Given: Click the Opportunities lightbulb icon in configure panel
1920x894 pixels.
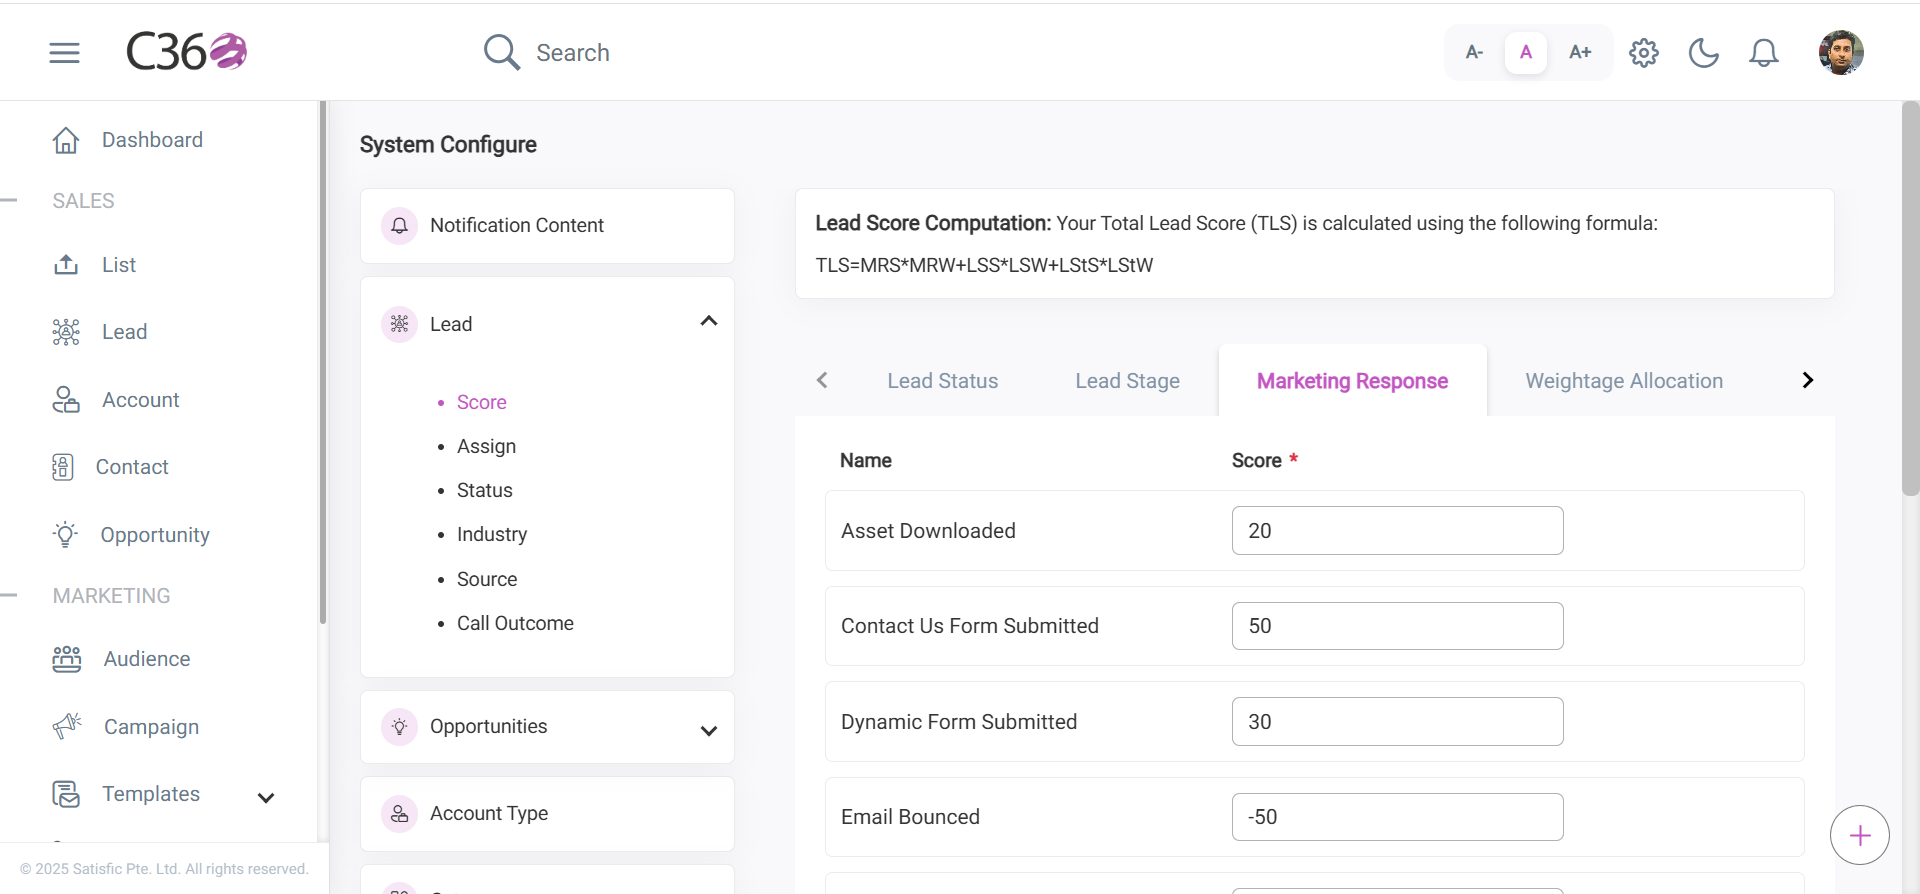Looking at the screenshot, I should click(399, 726).
